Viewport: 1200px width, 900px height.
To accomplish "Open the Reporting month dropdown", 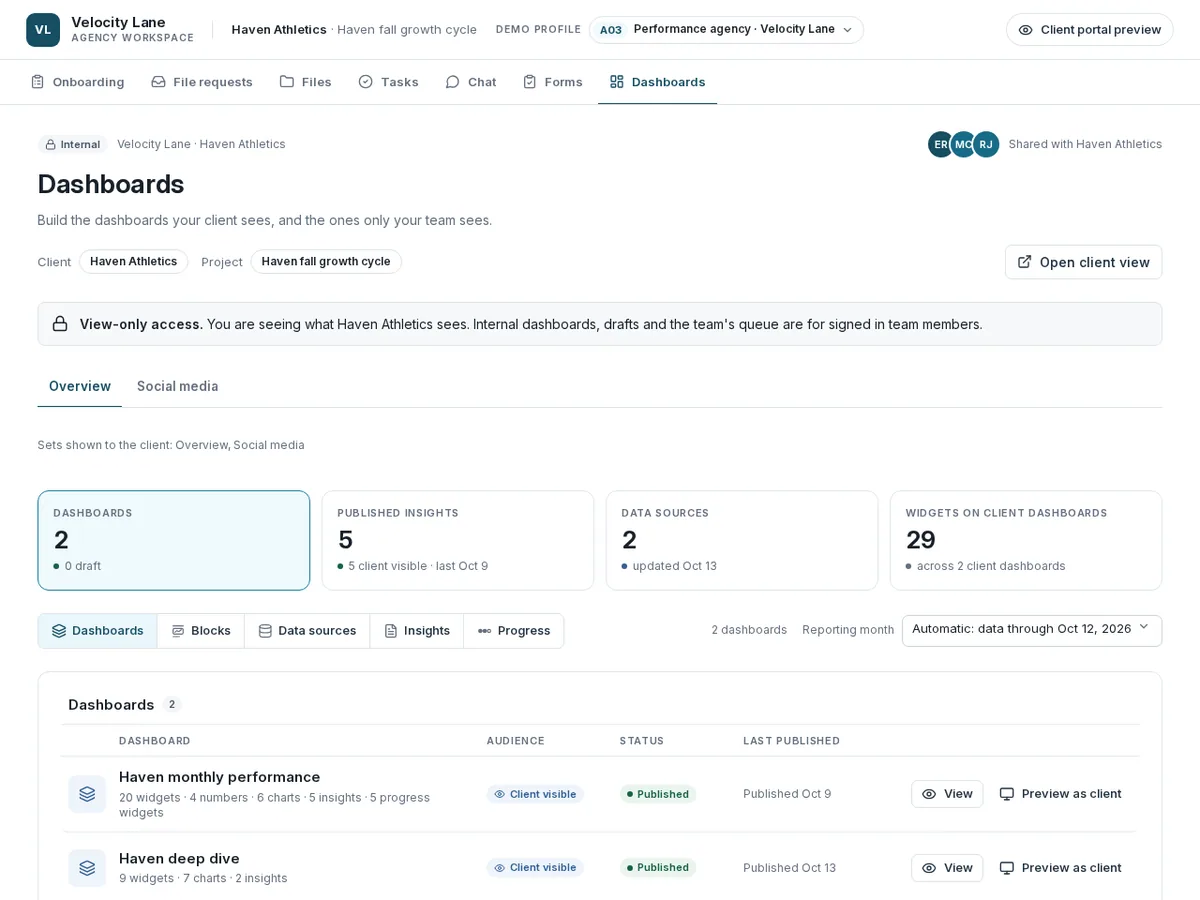I will click(1032, 630).
